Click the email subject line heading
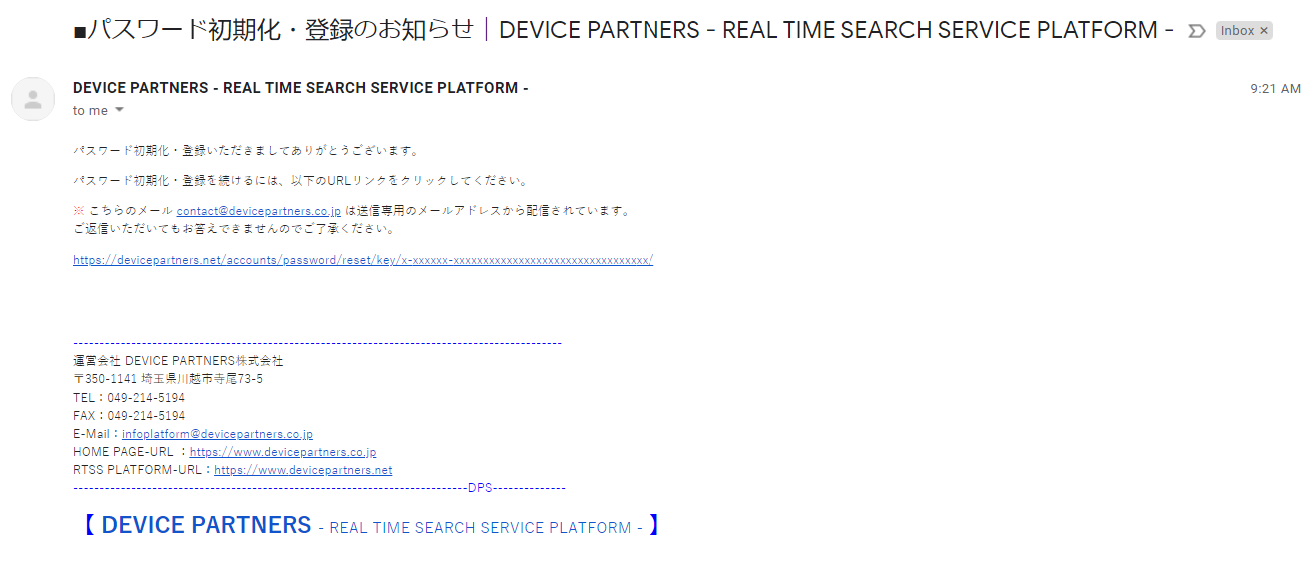Screen dimensions: 1305x585 [x=624, y=30]
